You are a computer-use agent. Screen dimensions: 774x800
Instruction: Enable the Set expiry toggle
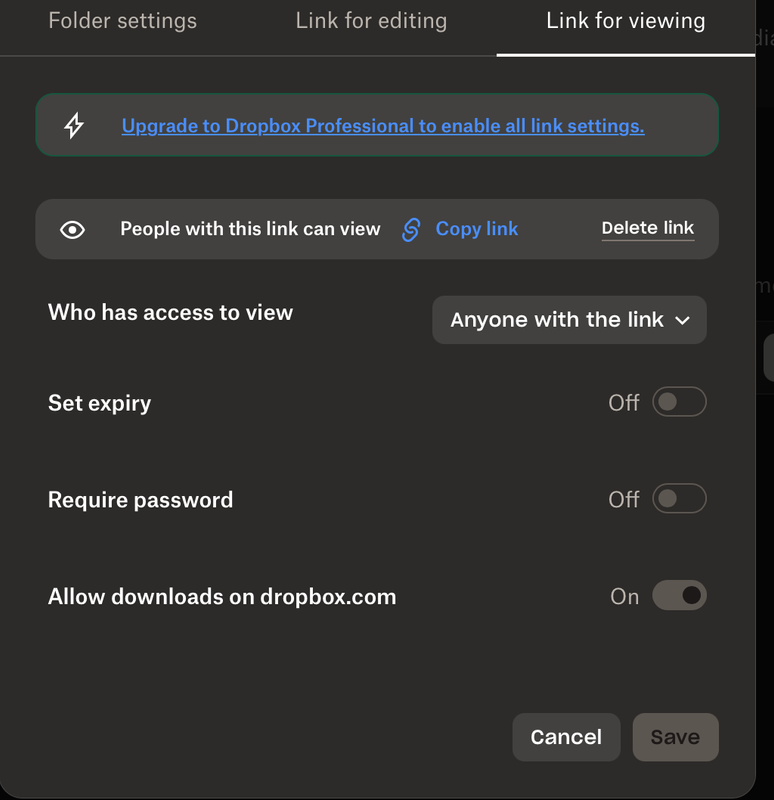pos(679,402)
